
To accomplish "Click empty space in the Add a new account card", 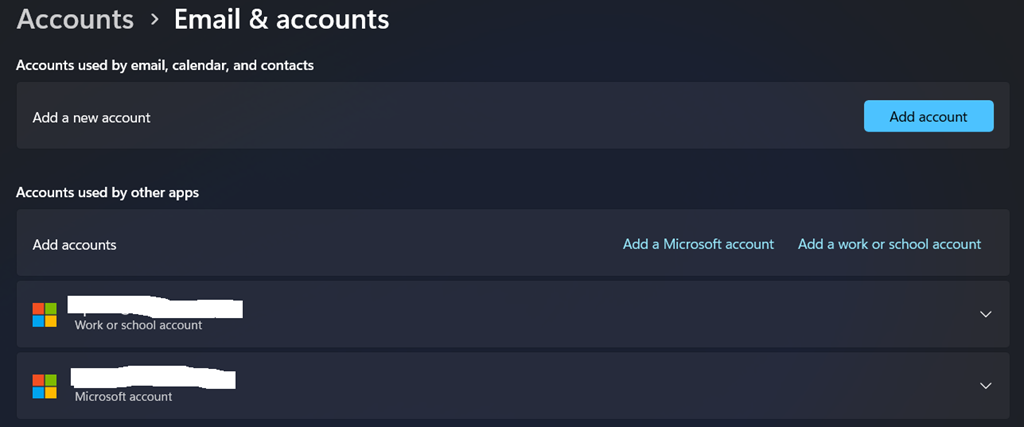I will click(x=500, y=117).
